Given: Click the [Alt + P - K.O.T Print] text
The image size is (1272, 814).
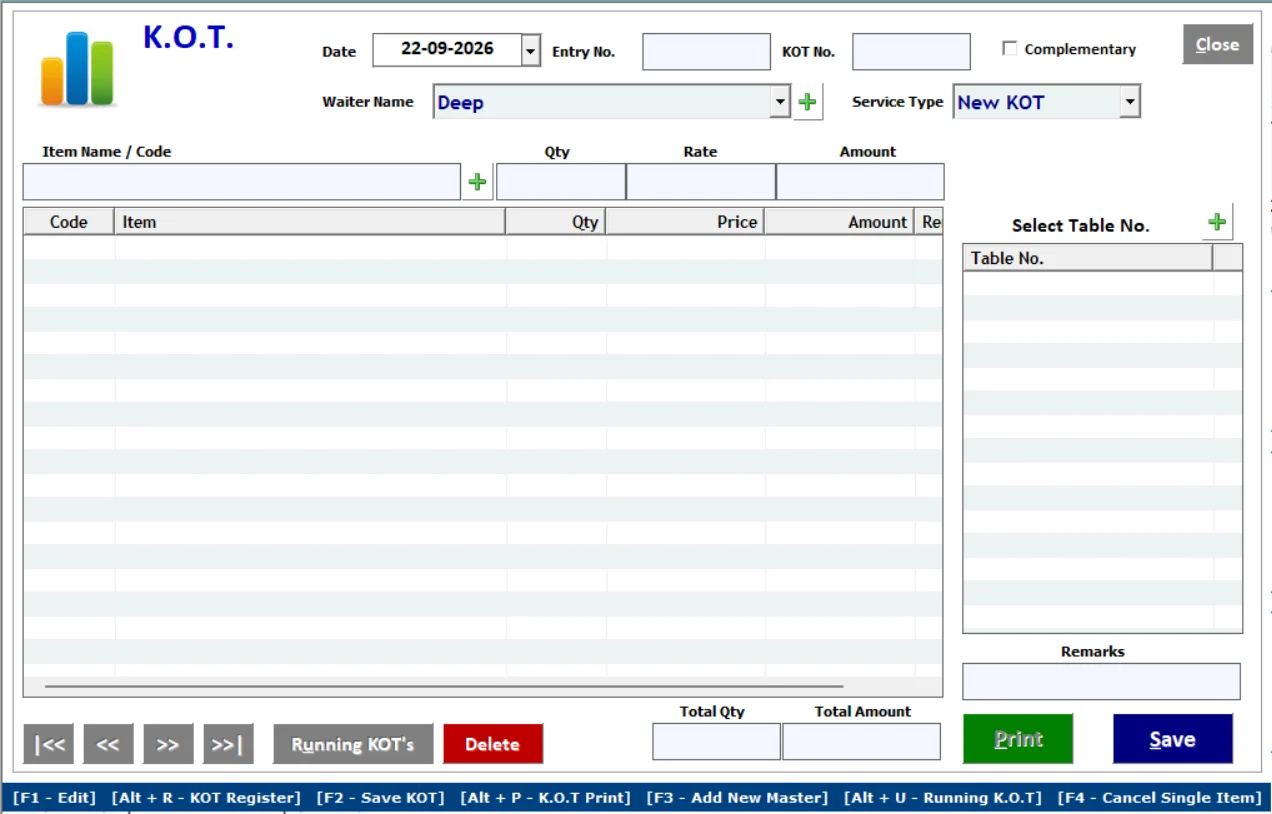Looking at the screenshot, I should 545,798.
